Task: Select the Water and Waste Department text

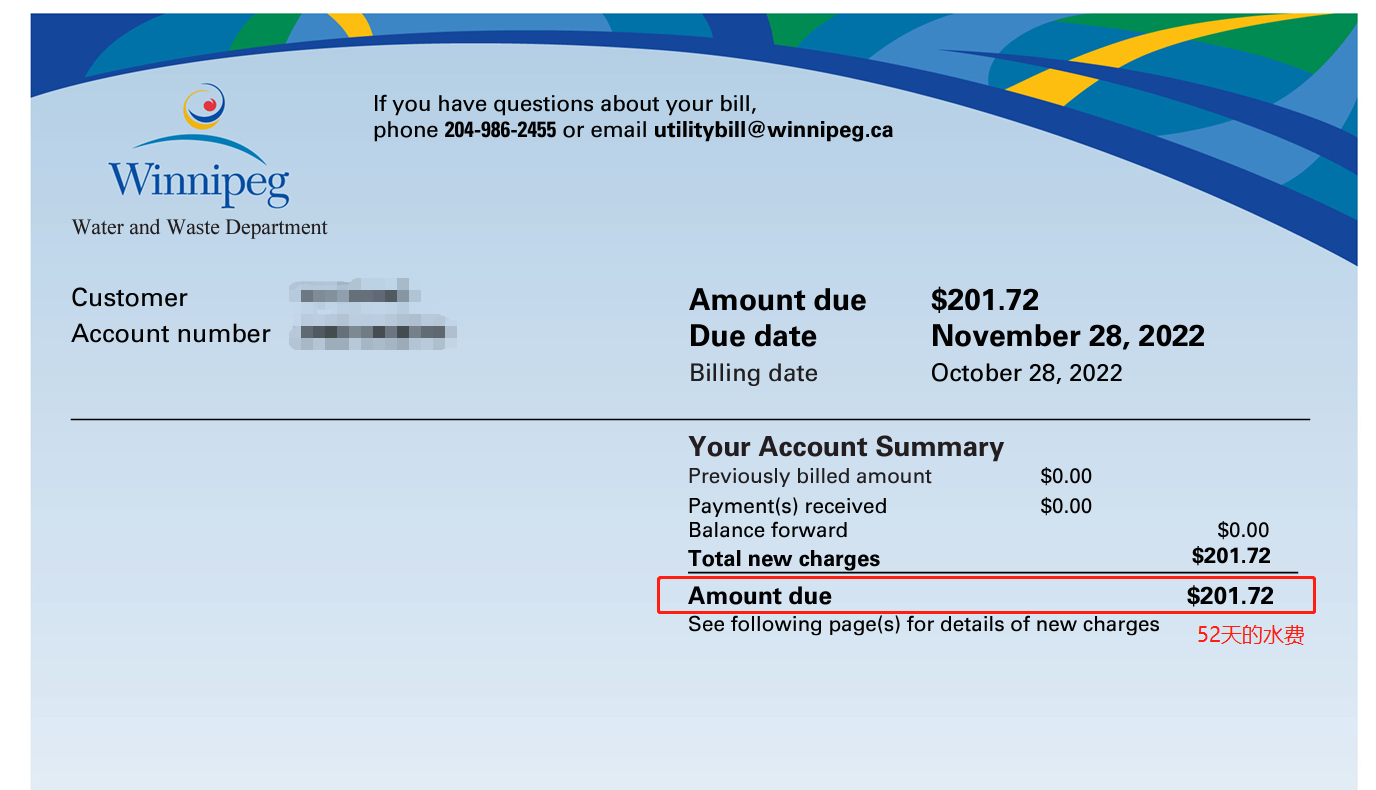Action: click(x=199, y=228)
